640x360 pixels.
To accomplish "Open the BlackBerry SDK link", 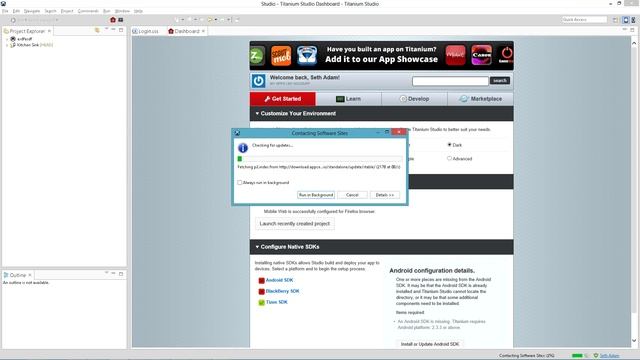I will (x=282, y=291).
